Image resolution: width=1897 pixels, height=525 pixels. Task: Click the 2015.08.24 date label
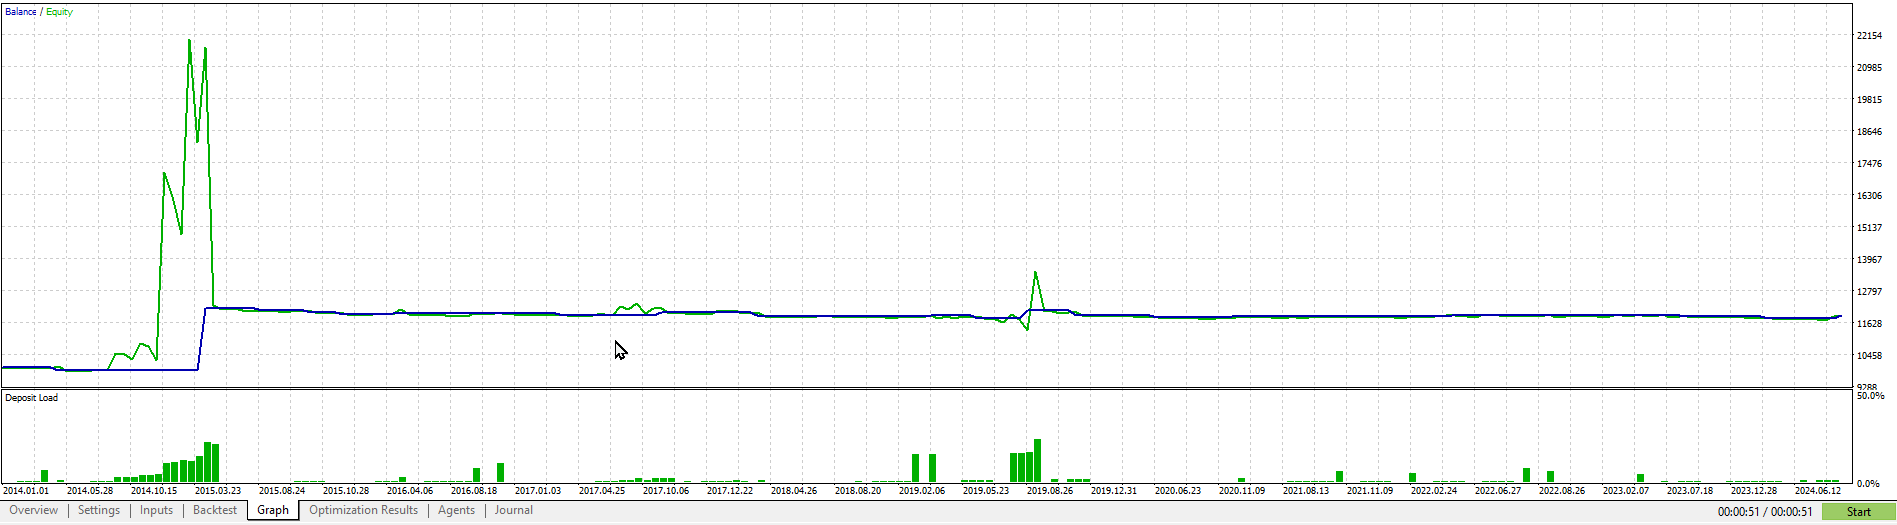(x=282, y=491)
